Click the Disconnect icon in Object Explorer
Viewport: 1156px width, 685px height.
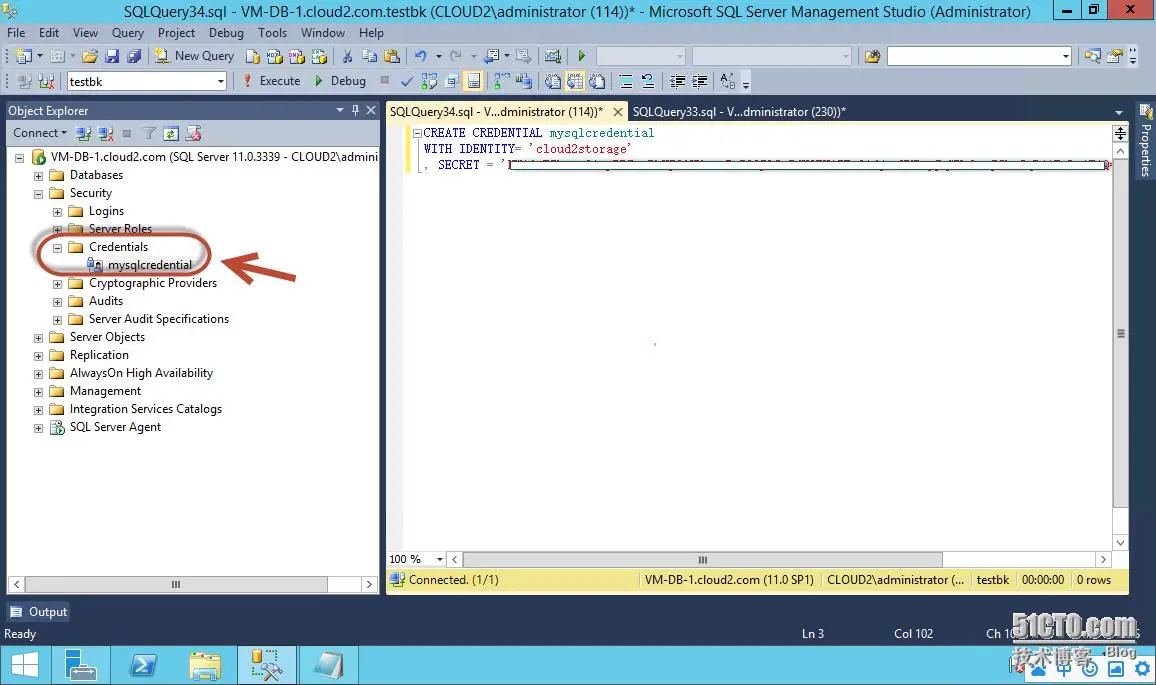(105, 133)
